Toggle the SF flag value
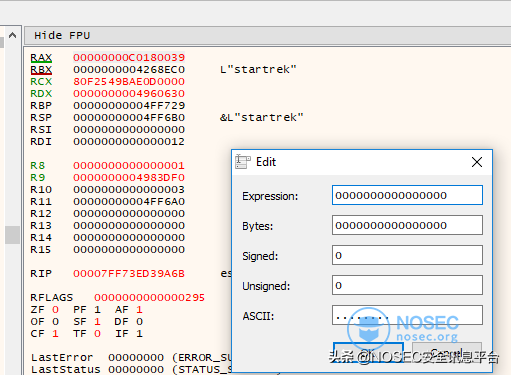The height and width of the screenshot is (375, 511). pos(97,322)
